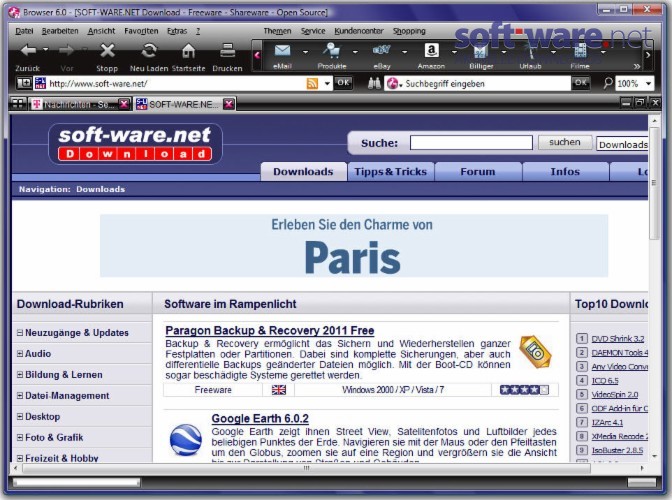Open the Amazon quick link icon
672x500 pixels.
pyautogui.click(x=431, y=51)
